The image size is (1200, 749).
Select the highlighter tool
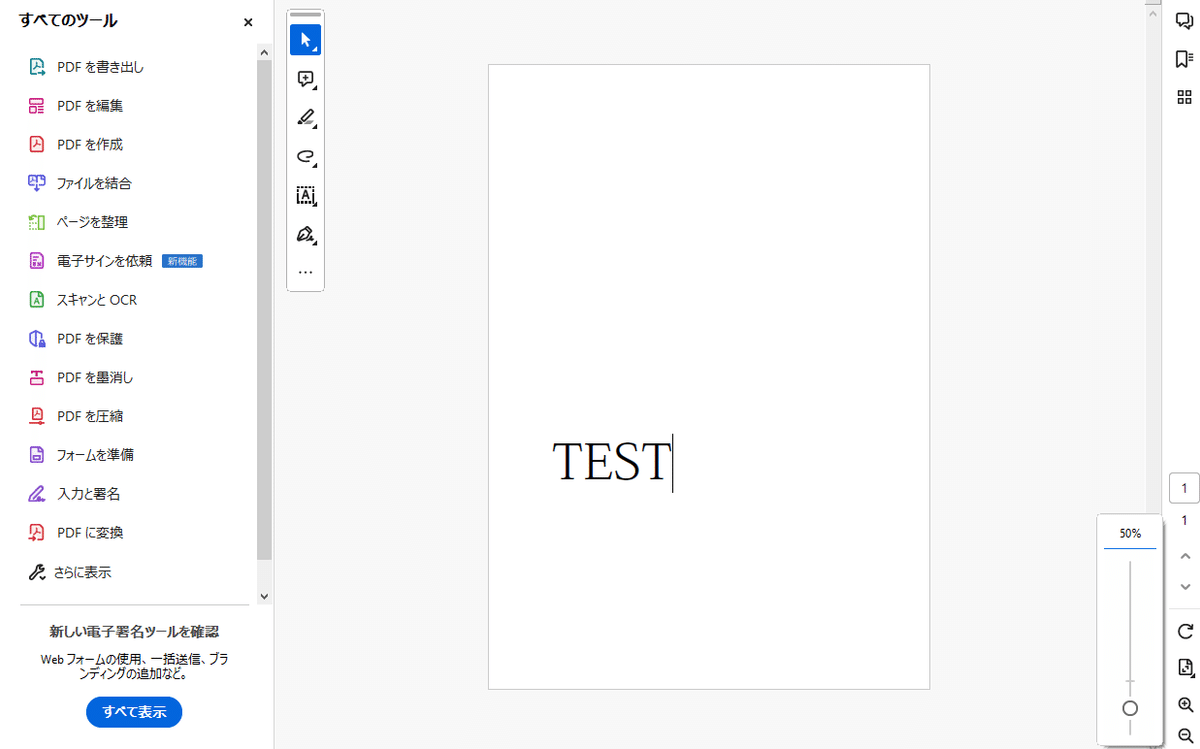pyautogui.click(x=305, y=118)
